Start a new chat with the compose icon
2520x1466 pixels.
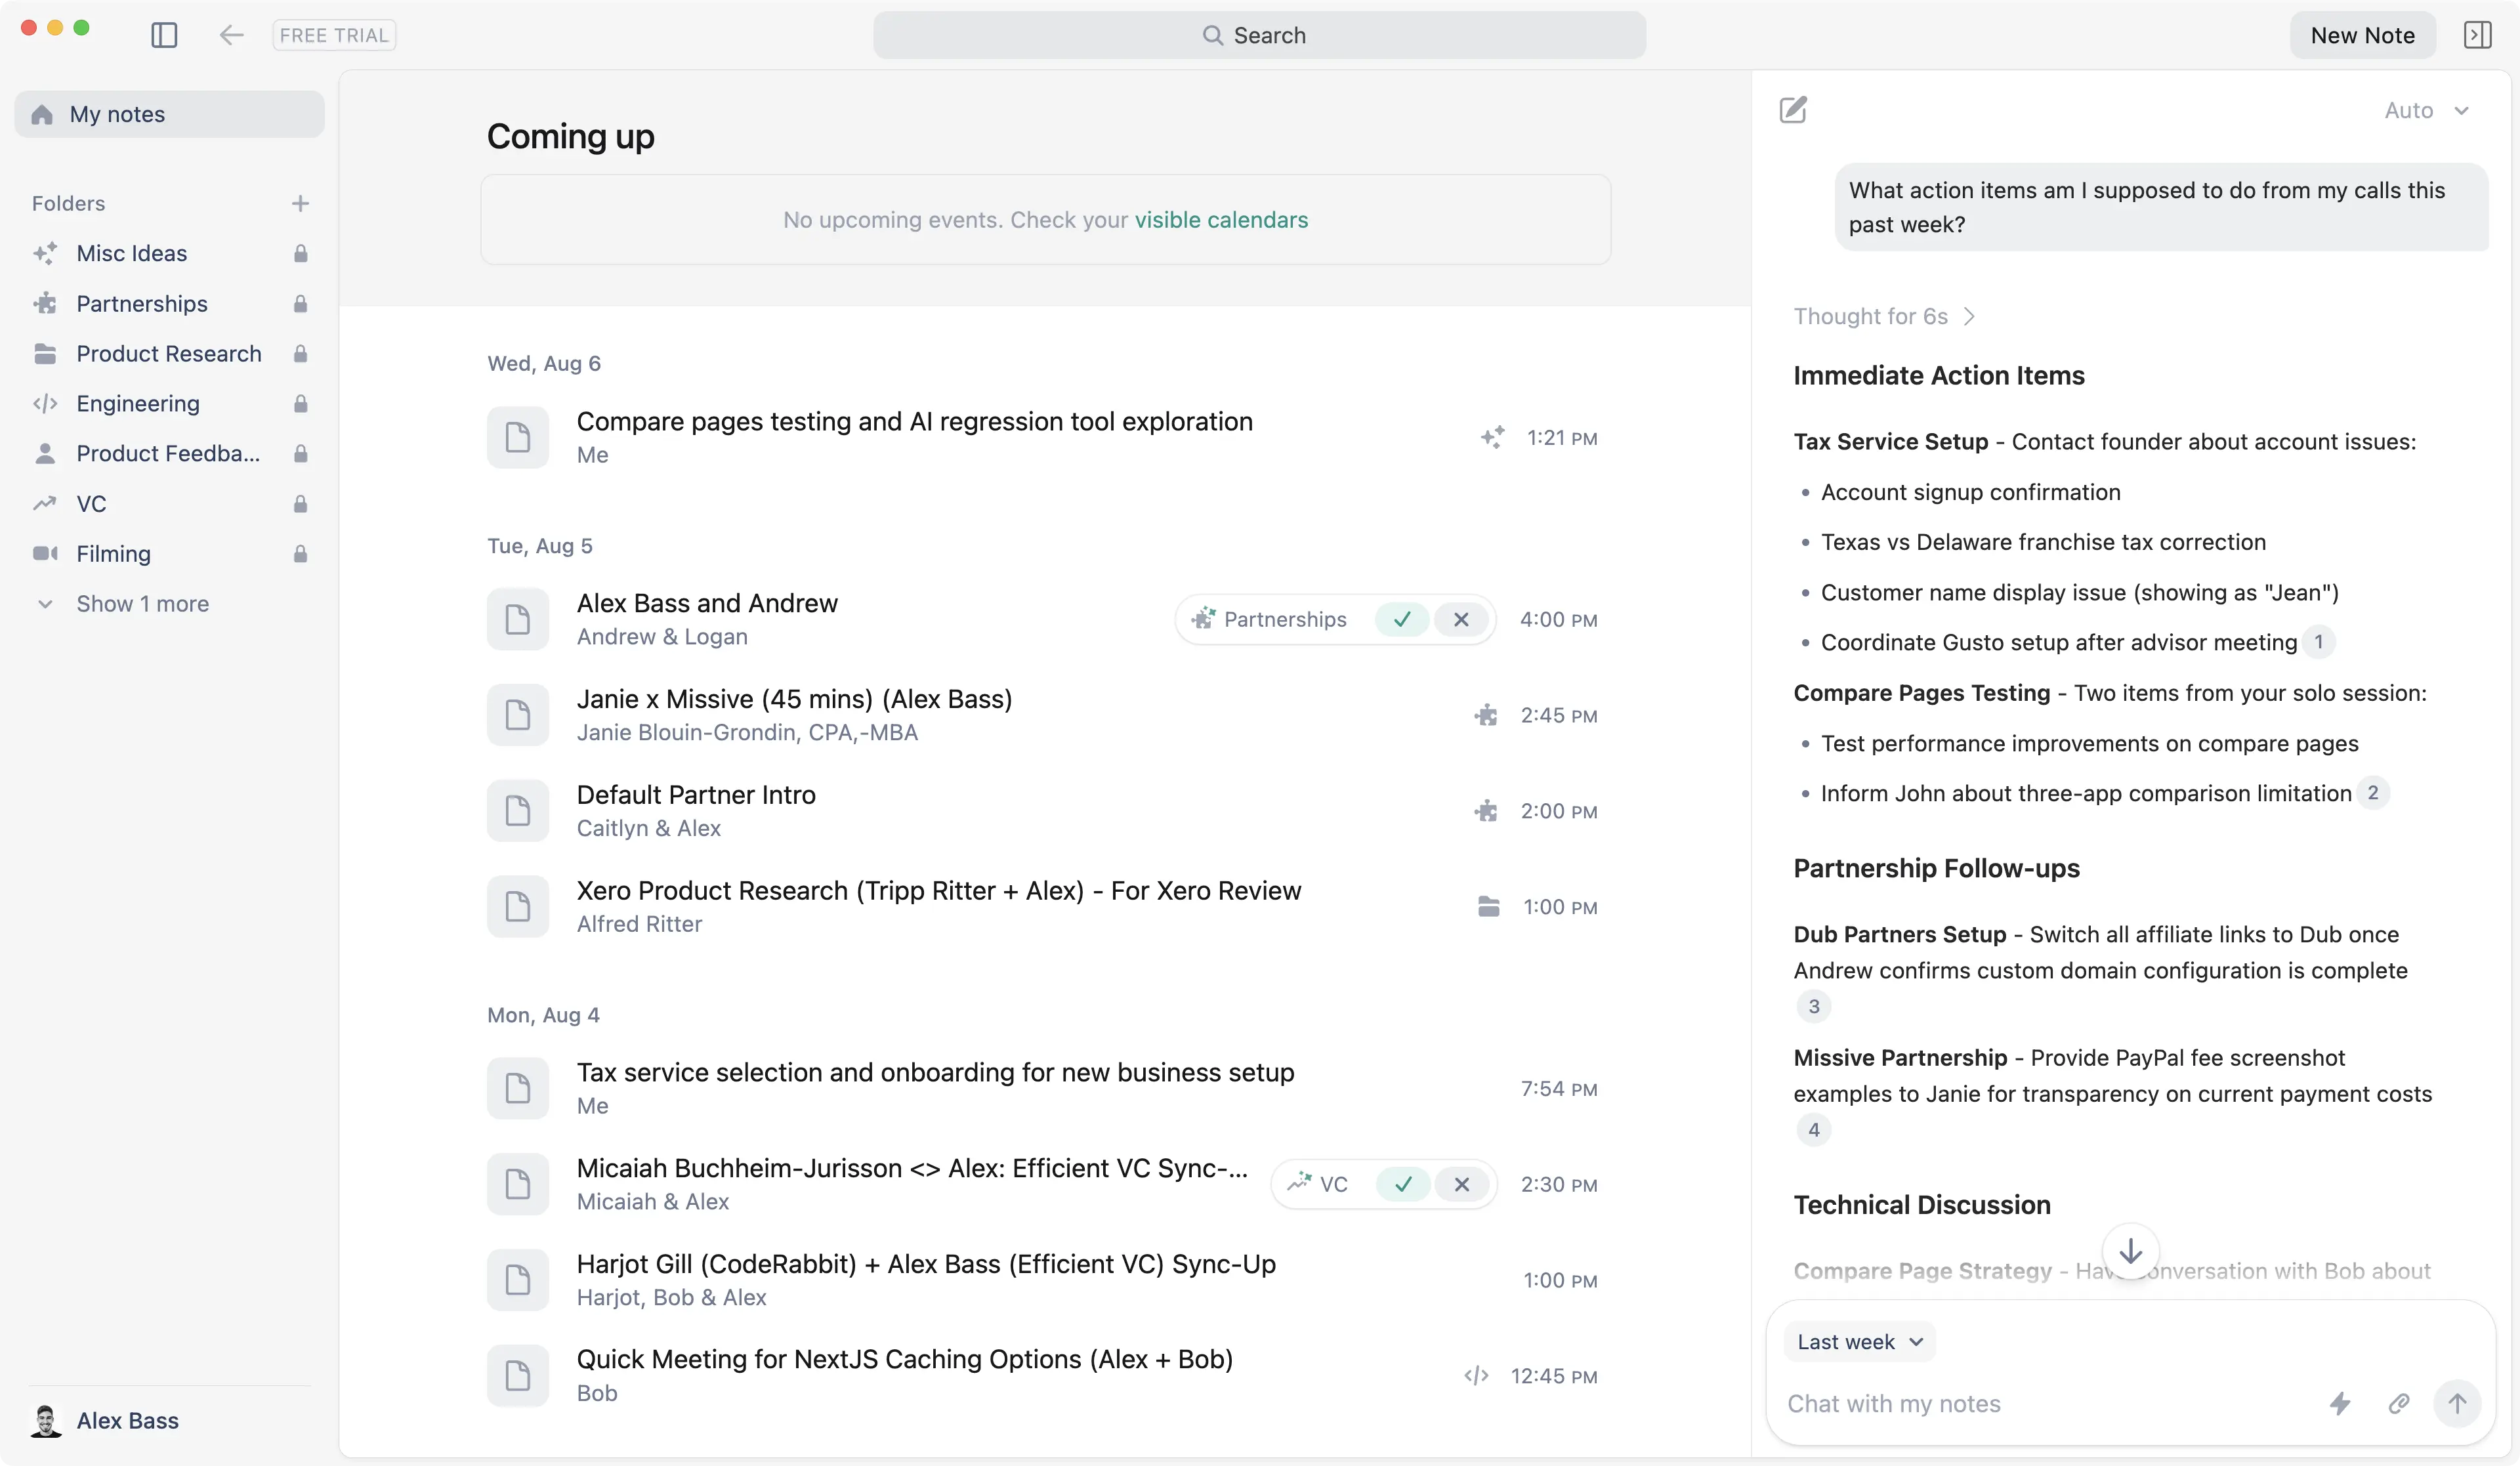1793,109
